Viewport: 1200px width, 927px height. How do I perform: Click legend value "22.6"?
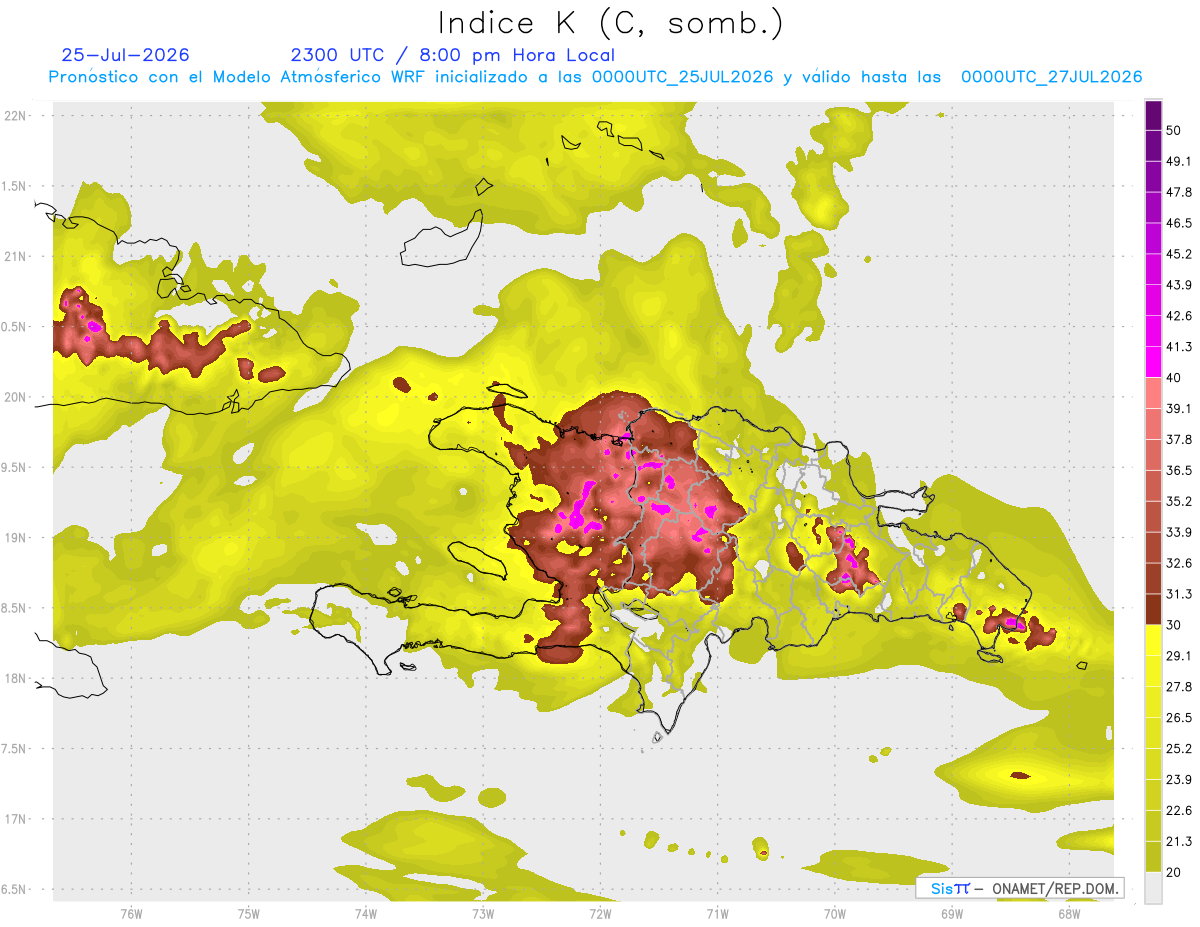coord(1179,810)
